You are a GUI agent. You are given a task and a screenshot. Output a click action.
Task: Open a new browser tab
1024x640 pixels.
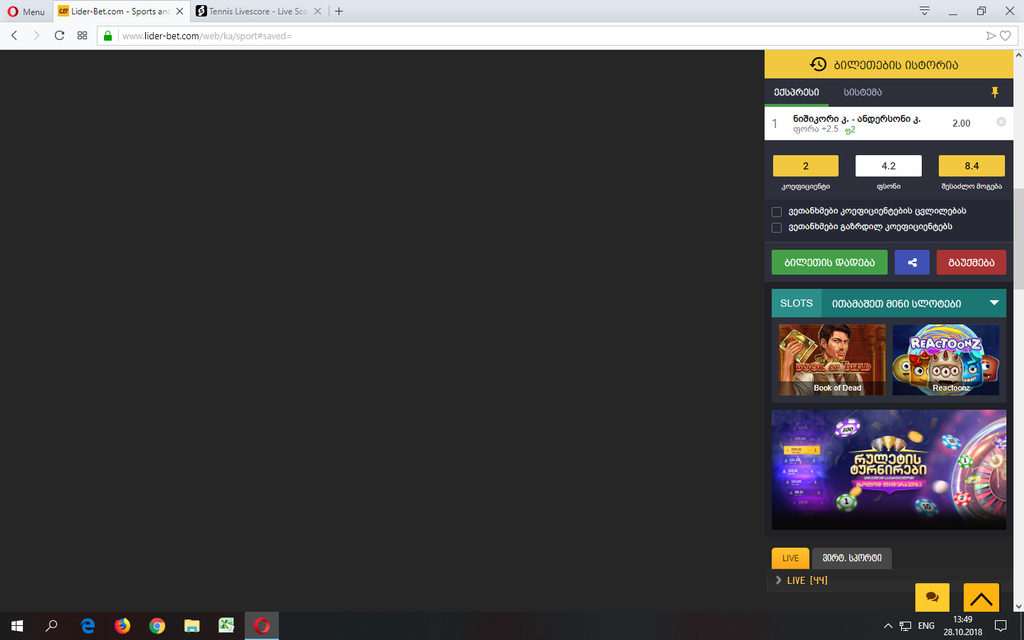338,11
